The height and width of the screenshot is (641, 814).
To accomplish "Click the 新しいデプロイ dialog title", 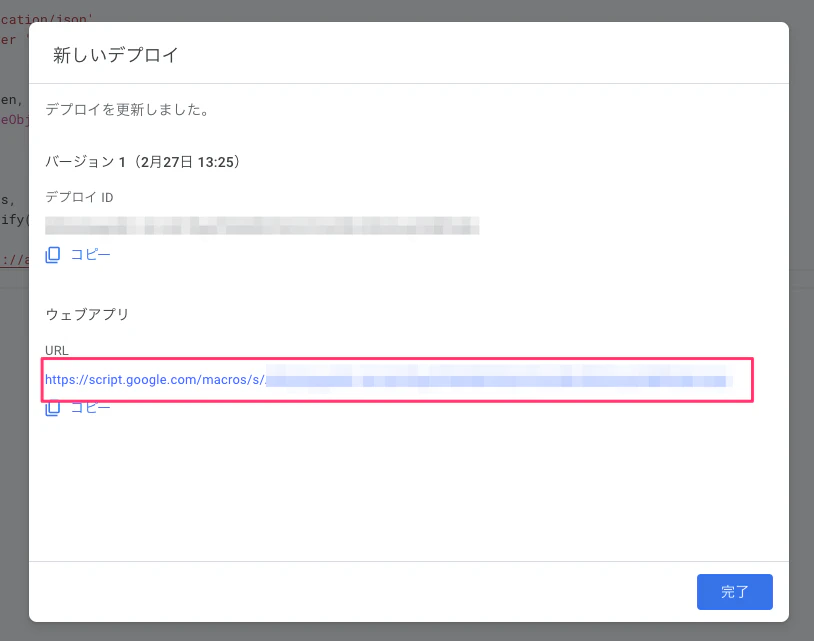I will [116, 55].
